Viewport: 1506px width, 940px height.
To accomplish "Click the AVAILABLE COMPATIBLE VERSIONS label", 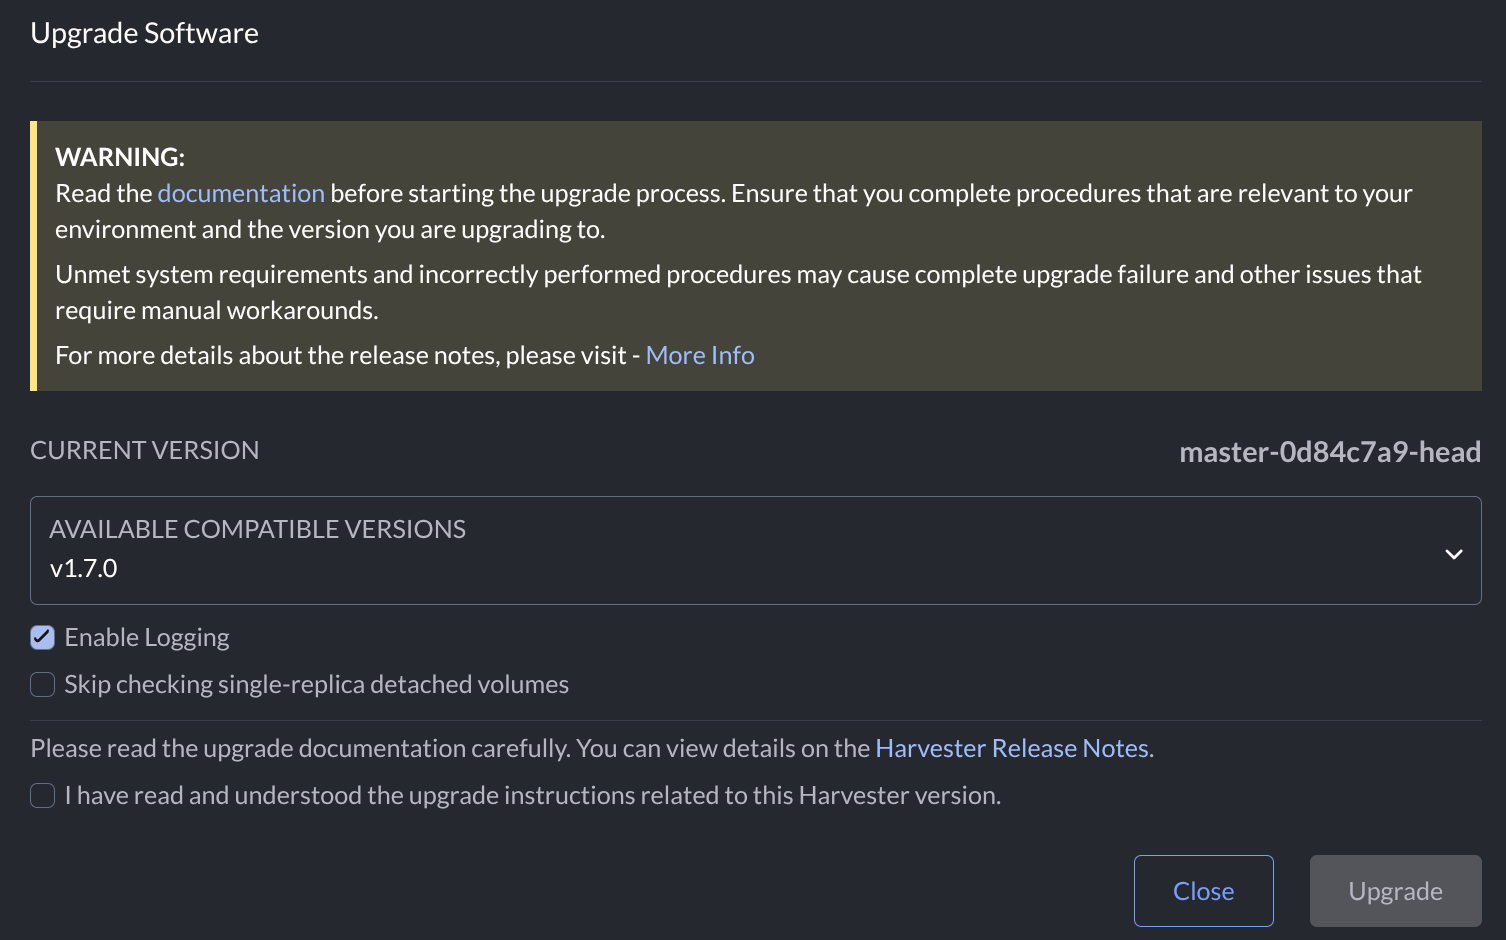I will pos(257,529).
